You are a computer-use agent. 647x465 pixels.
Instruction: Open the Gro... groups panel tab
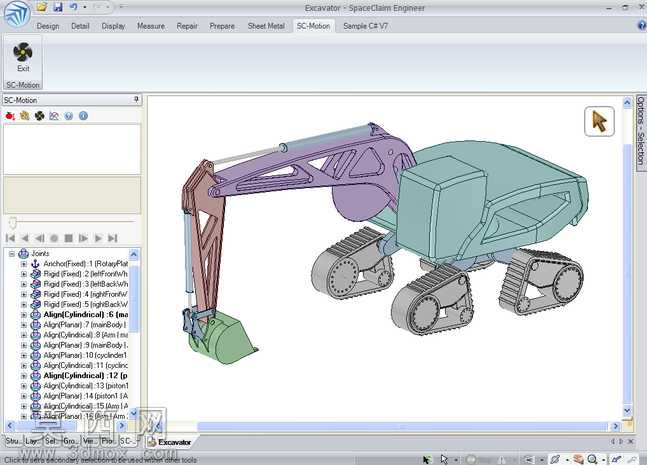[x=69, y=441]
